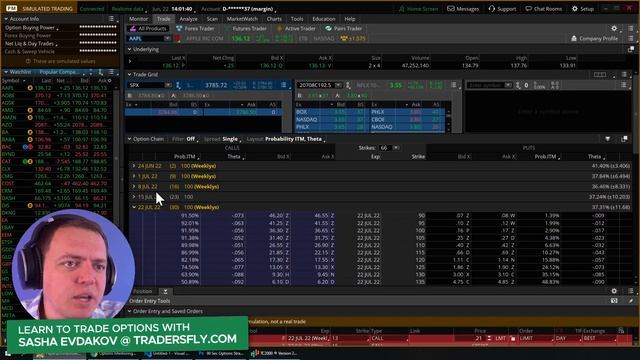Open the SPX symbol dropdown in Trade Grid
This screenshot has height=360, width=640.
point(168,85)
